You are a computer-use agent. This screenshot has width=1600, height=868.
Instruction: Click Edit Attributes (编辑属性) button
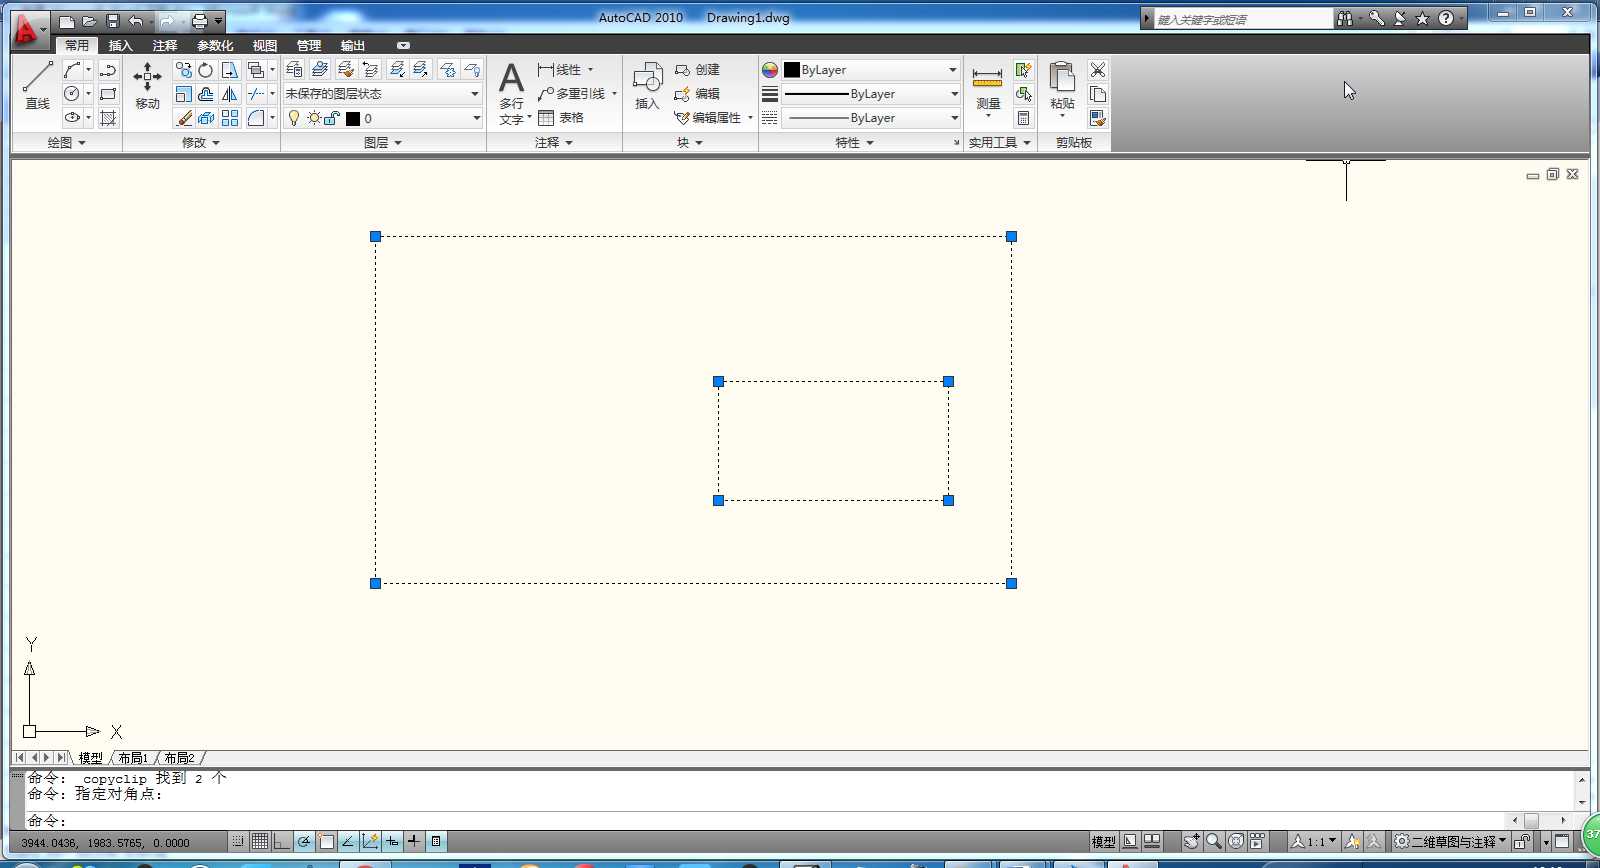708,118
